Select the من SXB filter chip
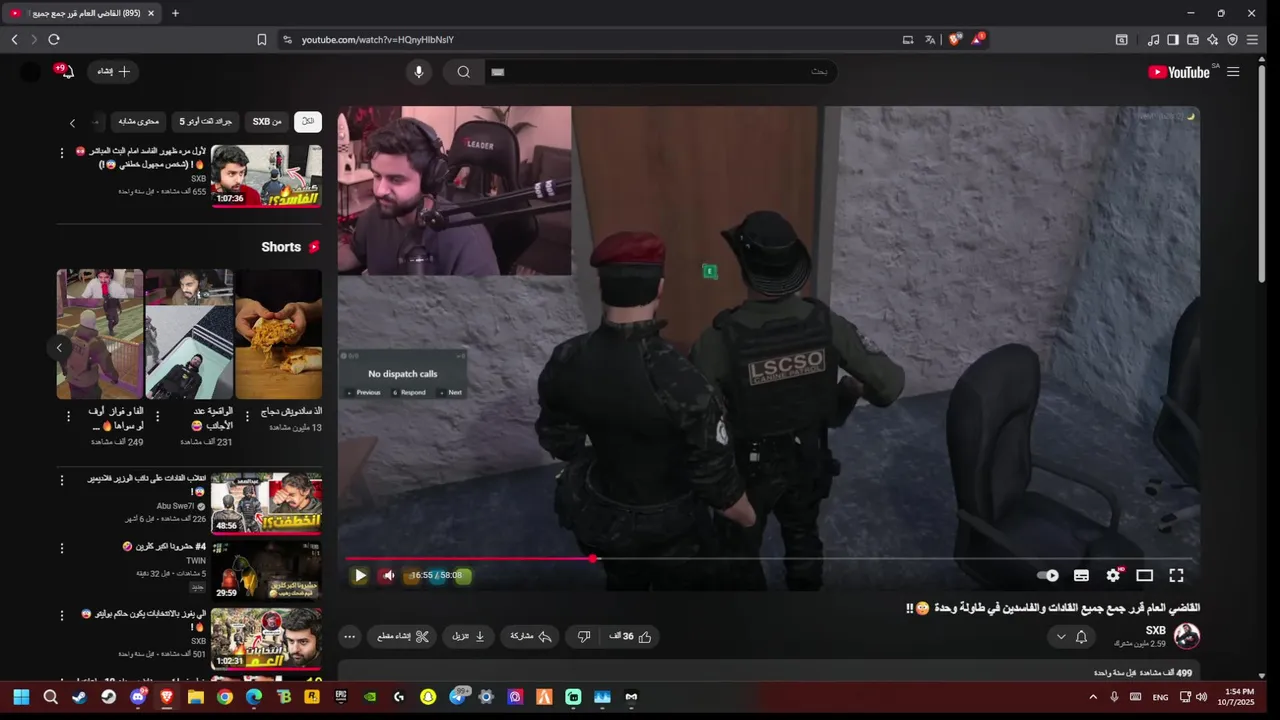The height and width of the screenshot is (720, 1280). click(267, 121)
